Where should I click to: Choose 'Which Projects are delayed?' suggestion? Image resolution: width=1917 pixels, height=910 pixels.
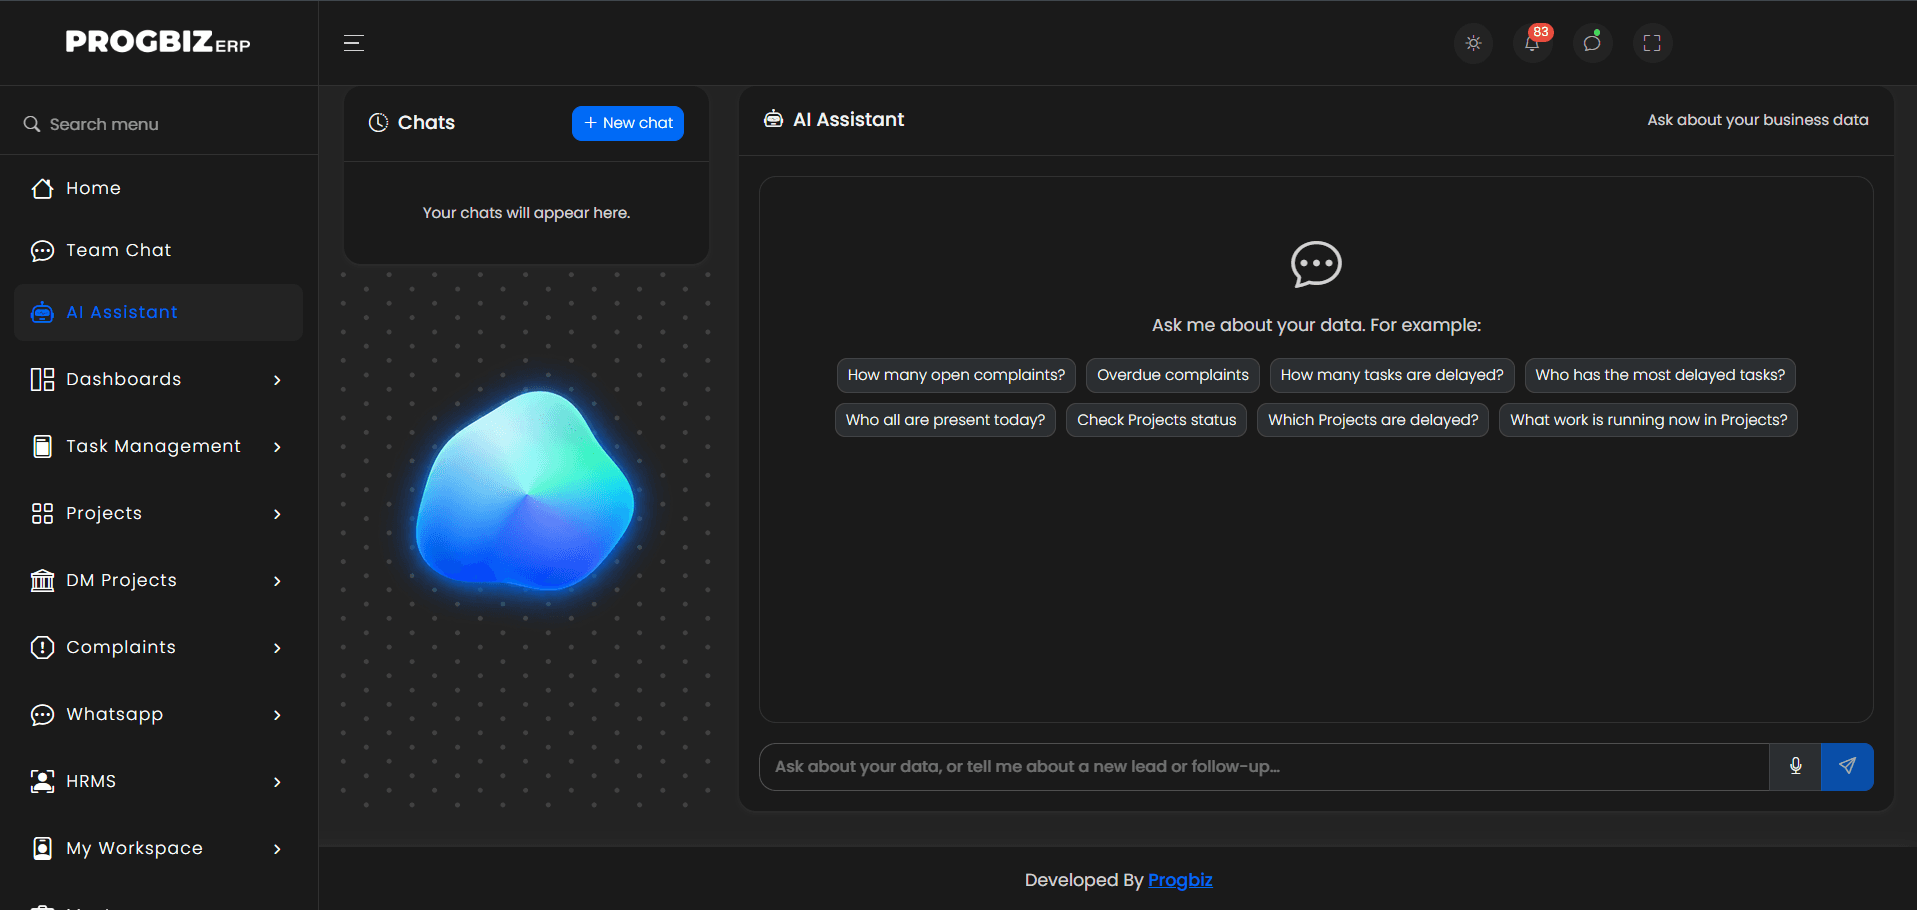click(x=1373, y=420)
